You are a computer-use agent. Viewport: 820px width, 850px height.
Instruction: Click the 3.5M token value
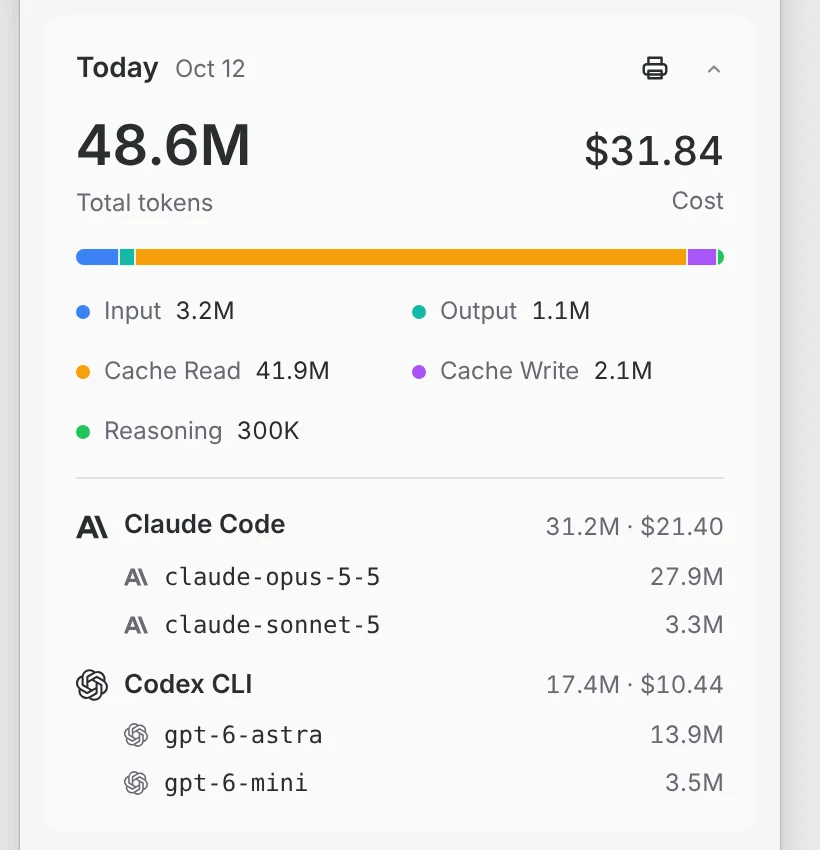point(694,783)
